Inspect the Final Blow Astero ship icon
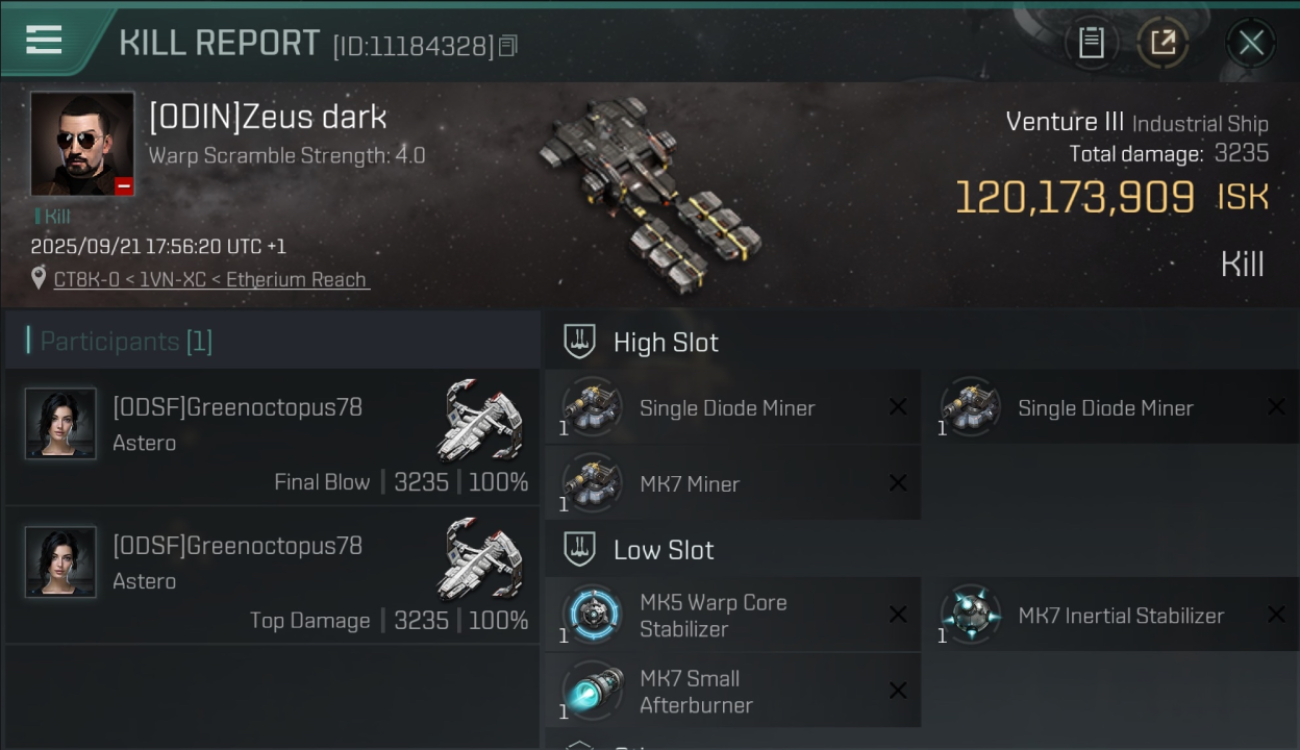This screenshot has width=1300, height=750. pyautogui.click(x=481, y=418)
